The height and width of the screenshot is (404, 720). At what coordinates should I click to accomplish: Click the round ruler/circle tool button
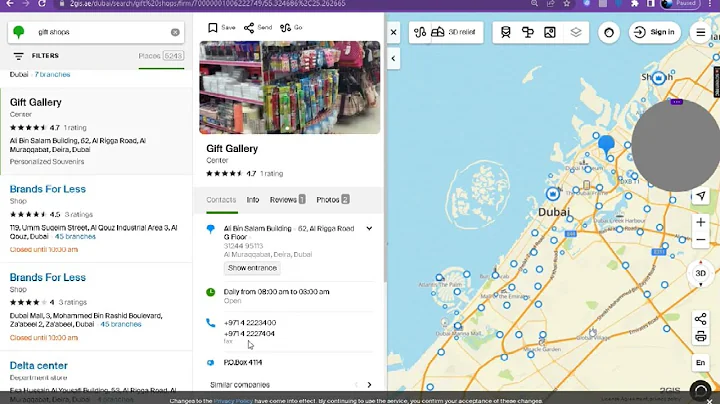(609, 33)
